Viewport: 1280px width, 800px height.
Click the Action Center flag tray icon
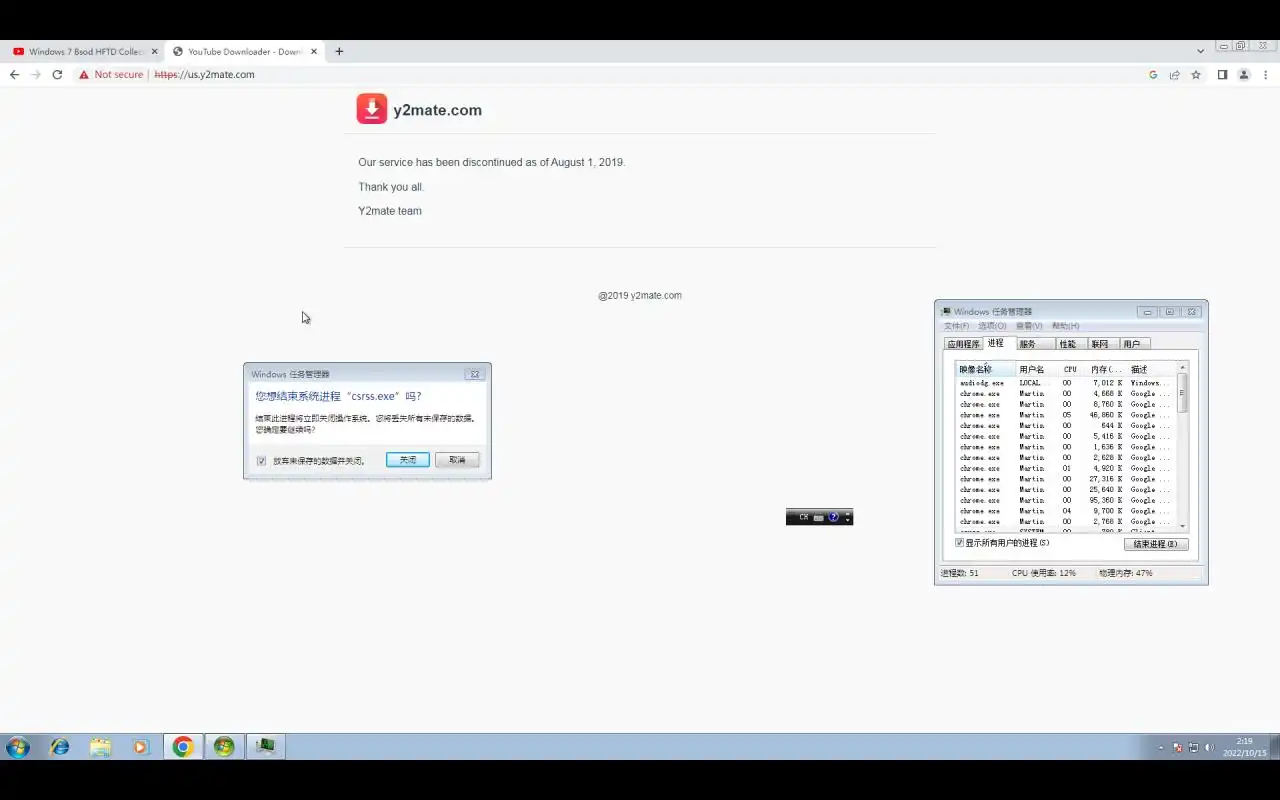1177,747
